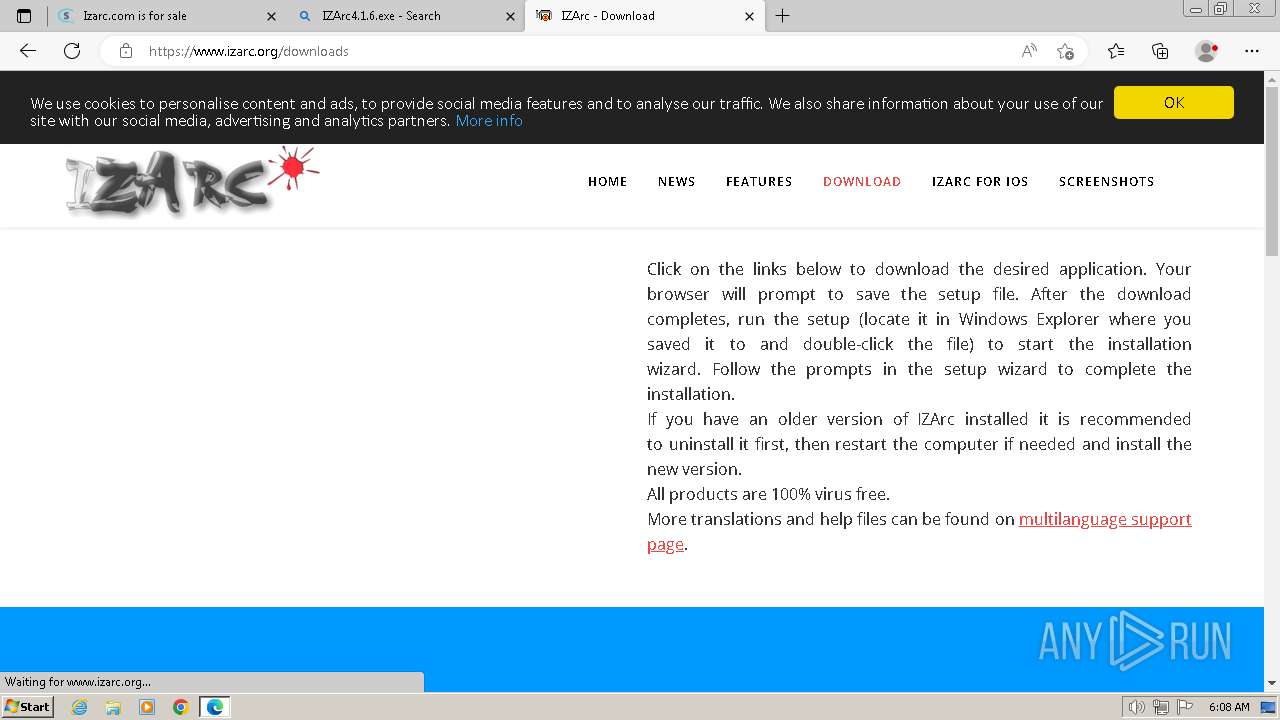
Task: Switch to IZArc4.1.6.exe - Search tab
Action: coord(405,16)
